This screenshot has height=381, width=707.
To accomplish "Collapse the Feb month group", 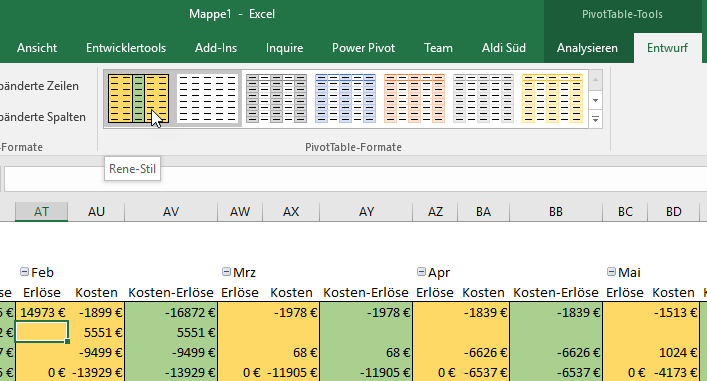I will [x=24, y=271].
